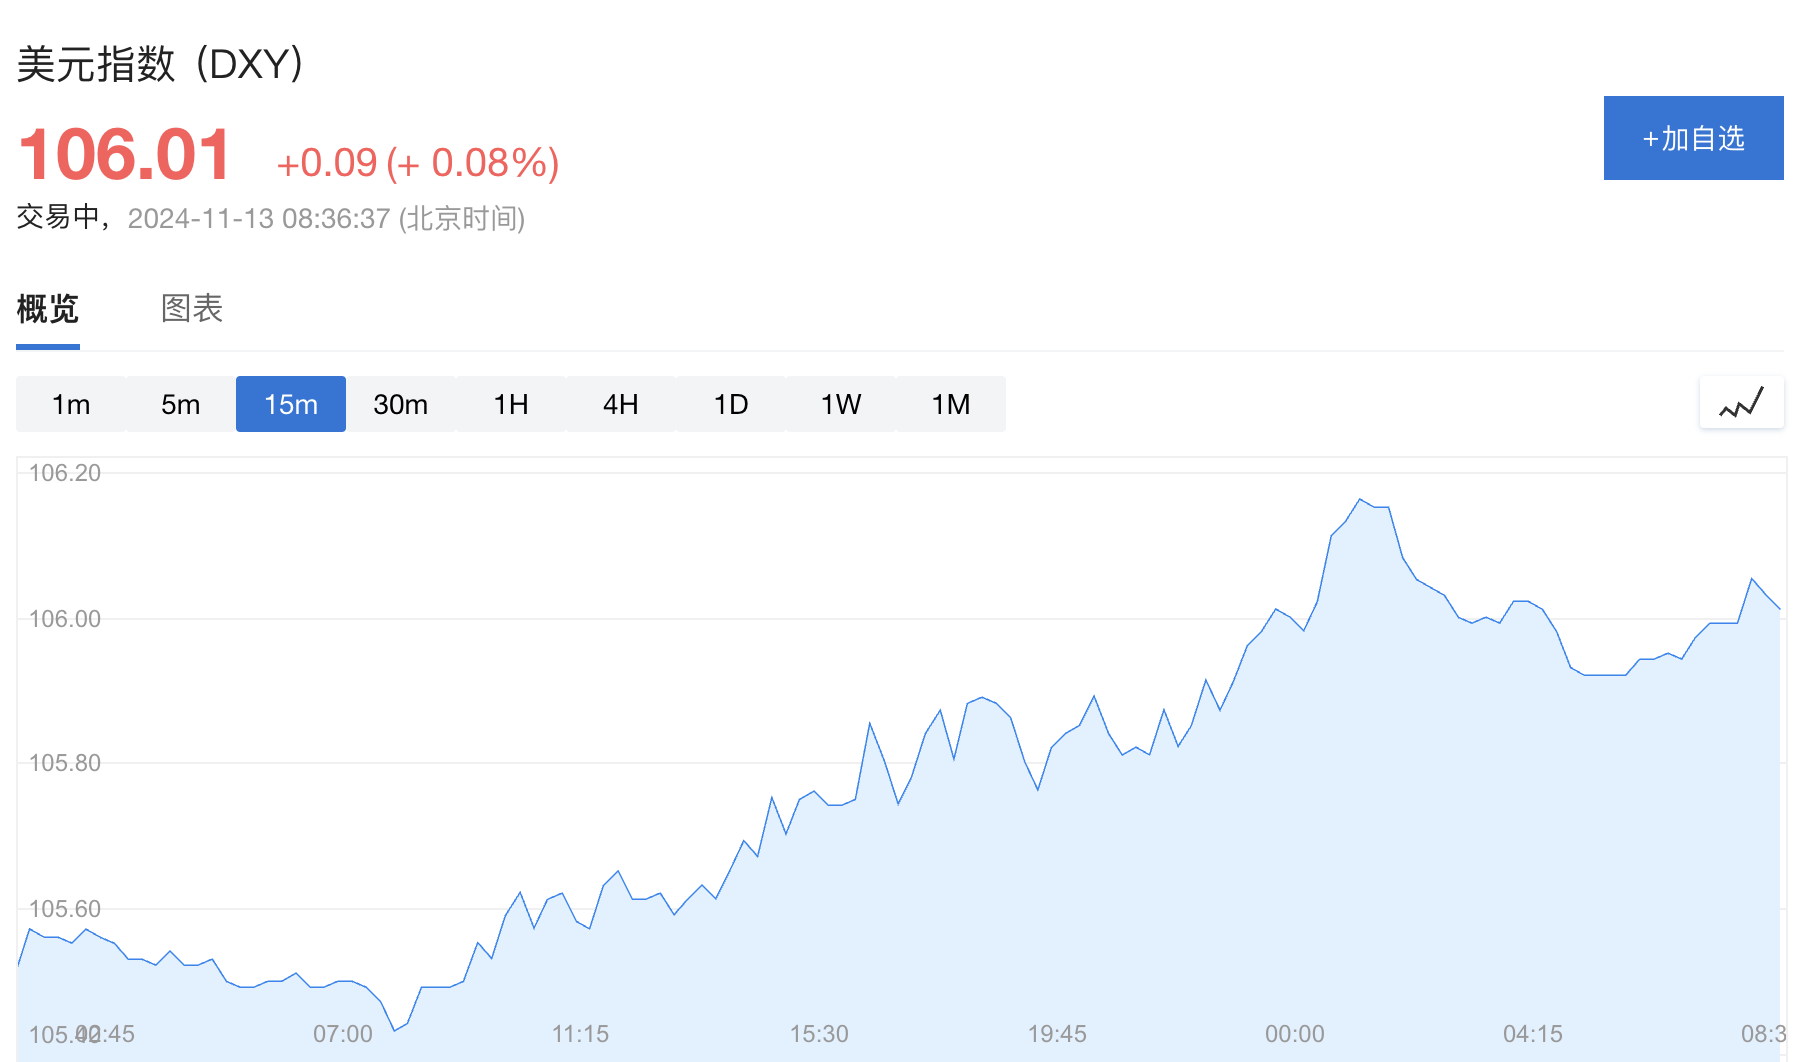Screen dimensions: 1800x1062
Task: Click the 11:15 time axis label
Action: [581, 1034]
